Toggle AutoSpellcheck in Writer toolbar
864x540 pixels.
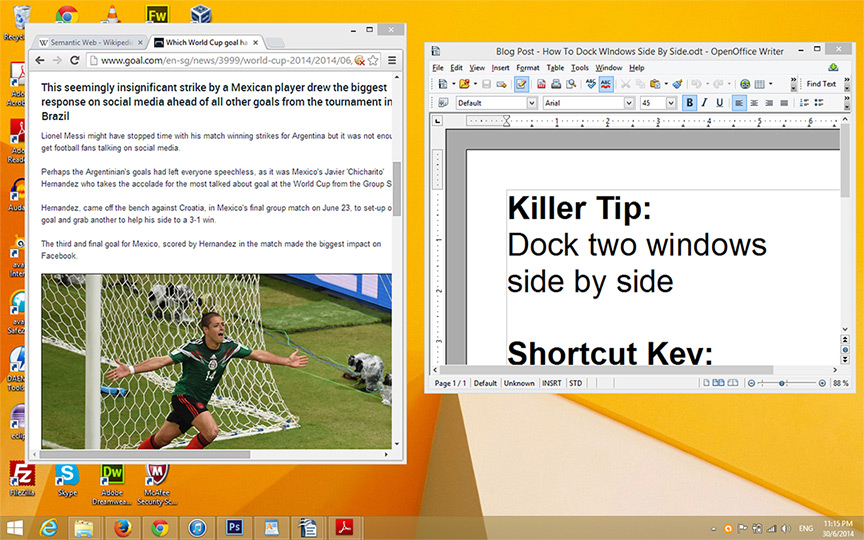(x=606, y=84)
